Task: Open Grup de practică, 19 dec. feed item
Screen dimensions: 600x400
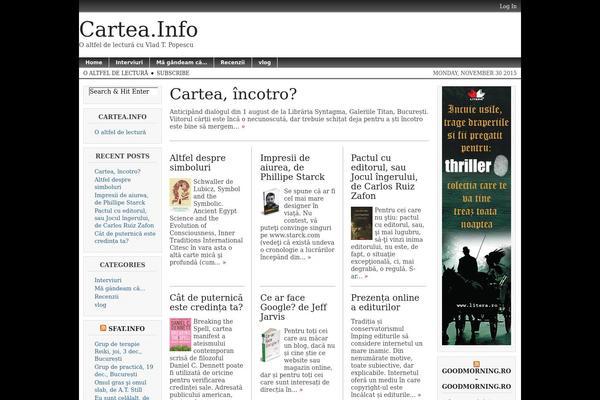Action: 124,371
